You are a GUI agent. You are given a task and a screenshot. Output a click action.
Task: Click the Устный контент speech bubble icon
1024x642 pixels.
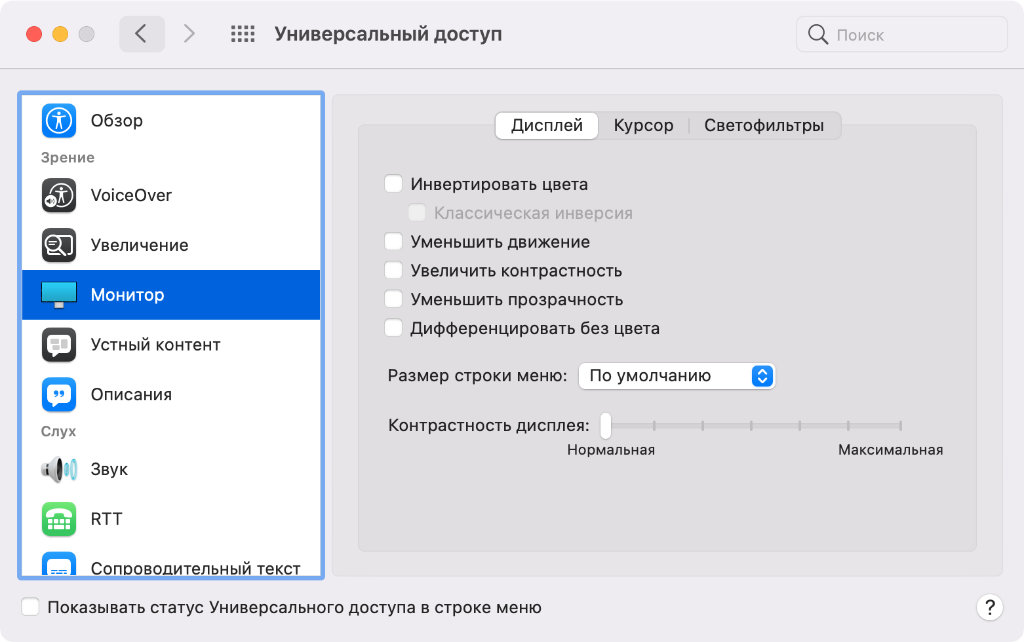coord(59,345)
